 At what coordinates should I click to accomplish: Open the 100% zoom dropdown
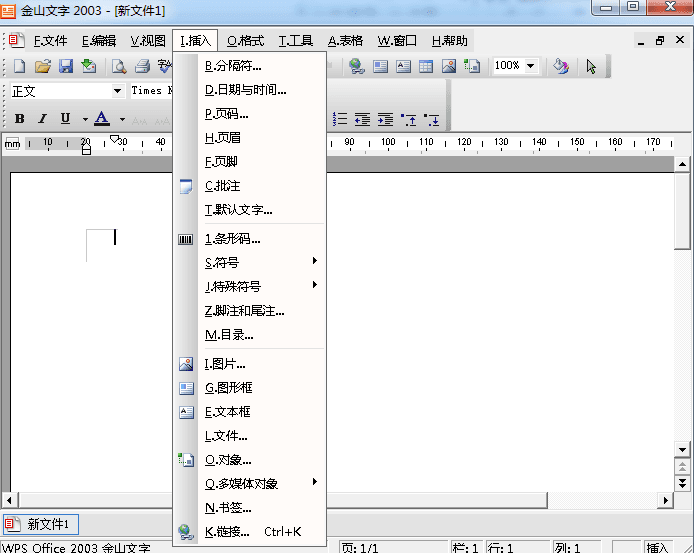[x=531, y=66]
